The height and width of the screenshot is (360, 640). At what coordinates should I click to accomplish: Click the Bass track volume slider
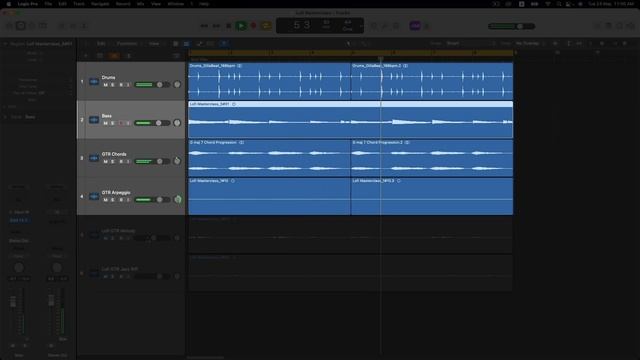[x=152, y=123]
